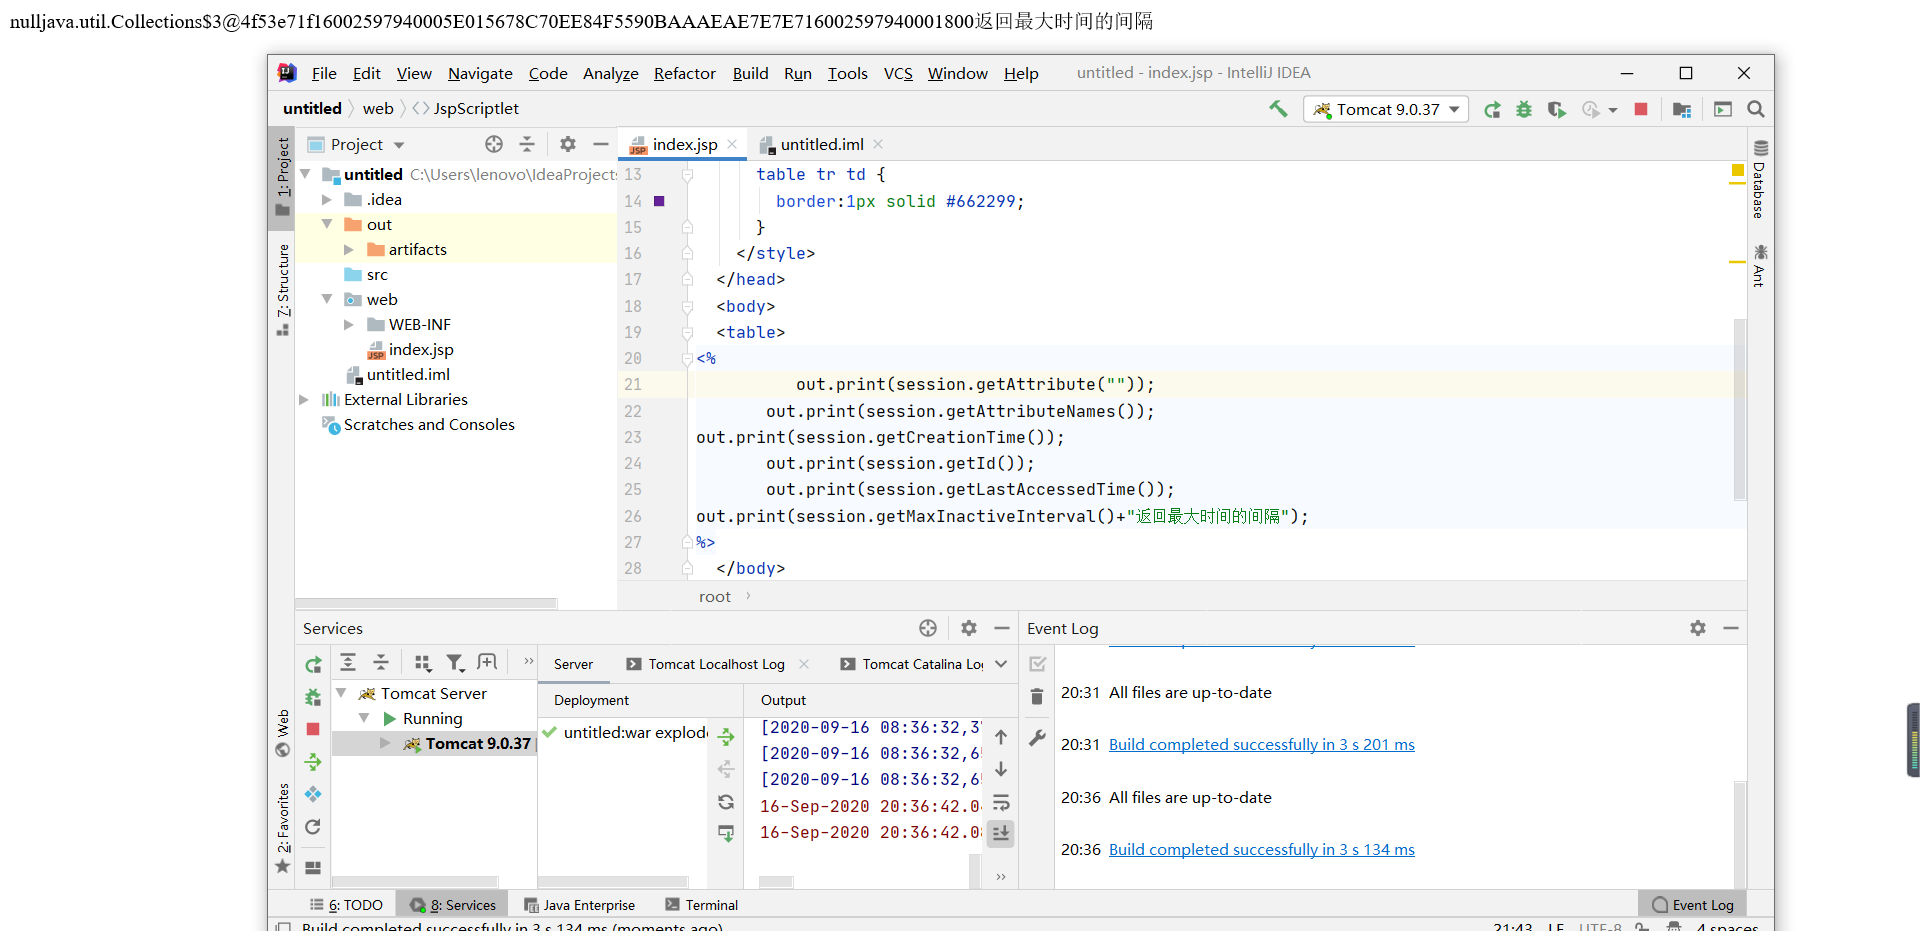Open the Refactor menu
The height and width of the screenshot is (931, 1920).
(x=684, y=73)
